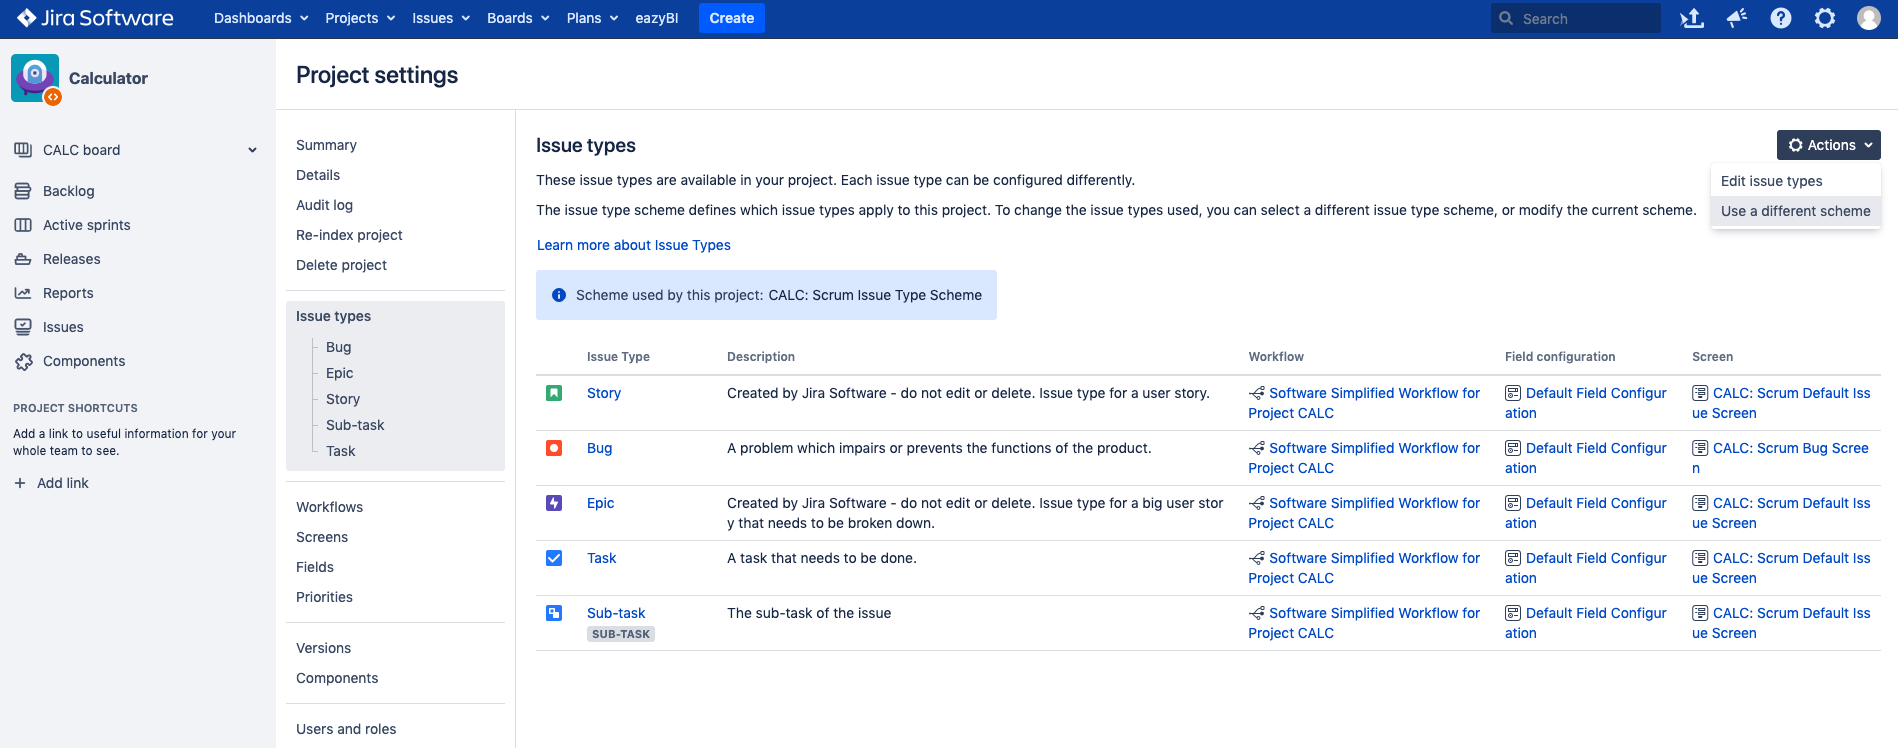Click the Jira Software logo
The height and width of the screenshot is (748, 1898).
click(95, 18)
